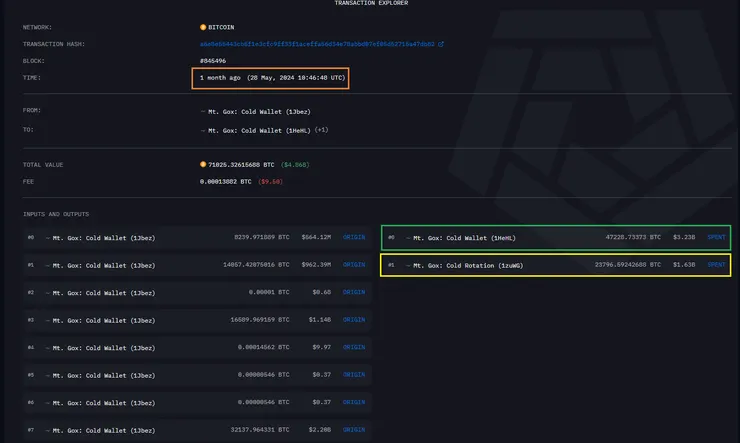The width and height of the screenshot is (740, 443).
Task: Click the Inputs and Outputs section heading
Action: (x=56, y=214)
